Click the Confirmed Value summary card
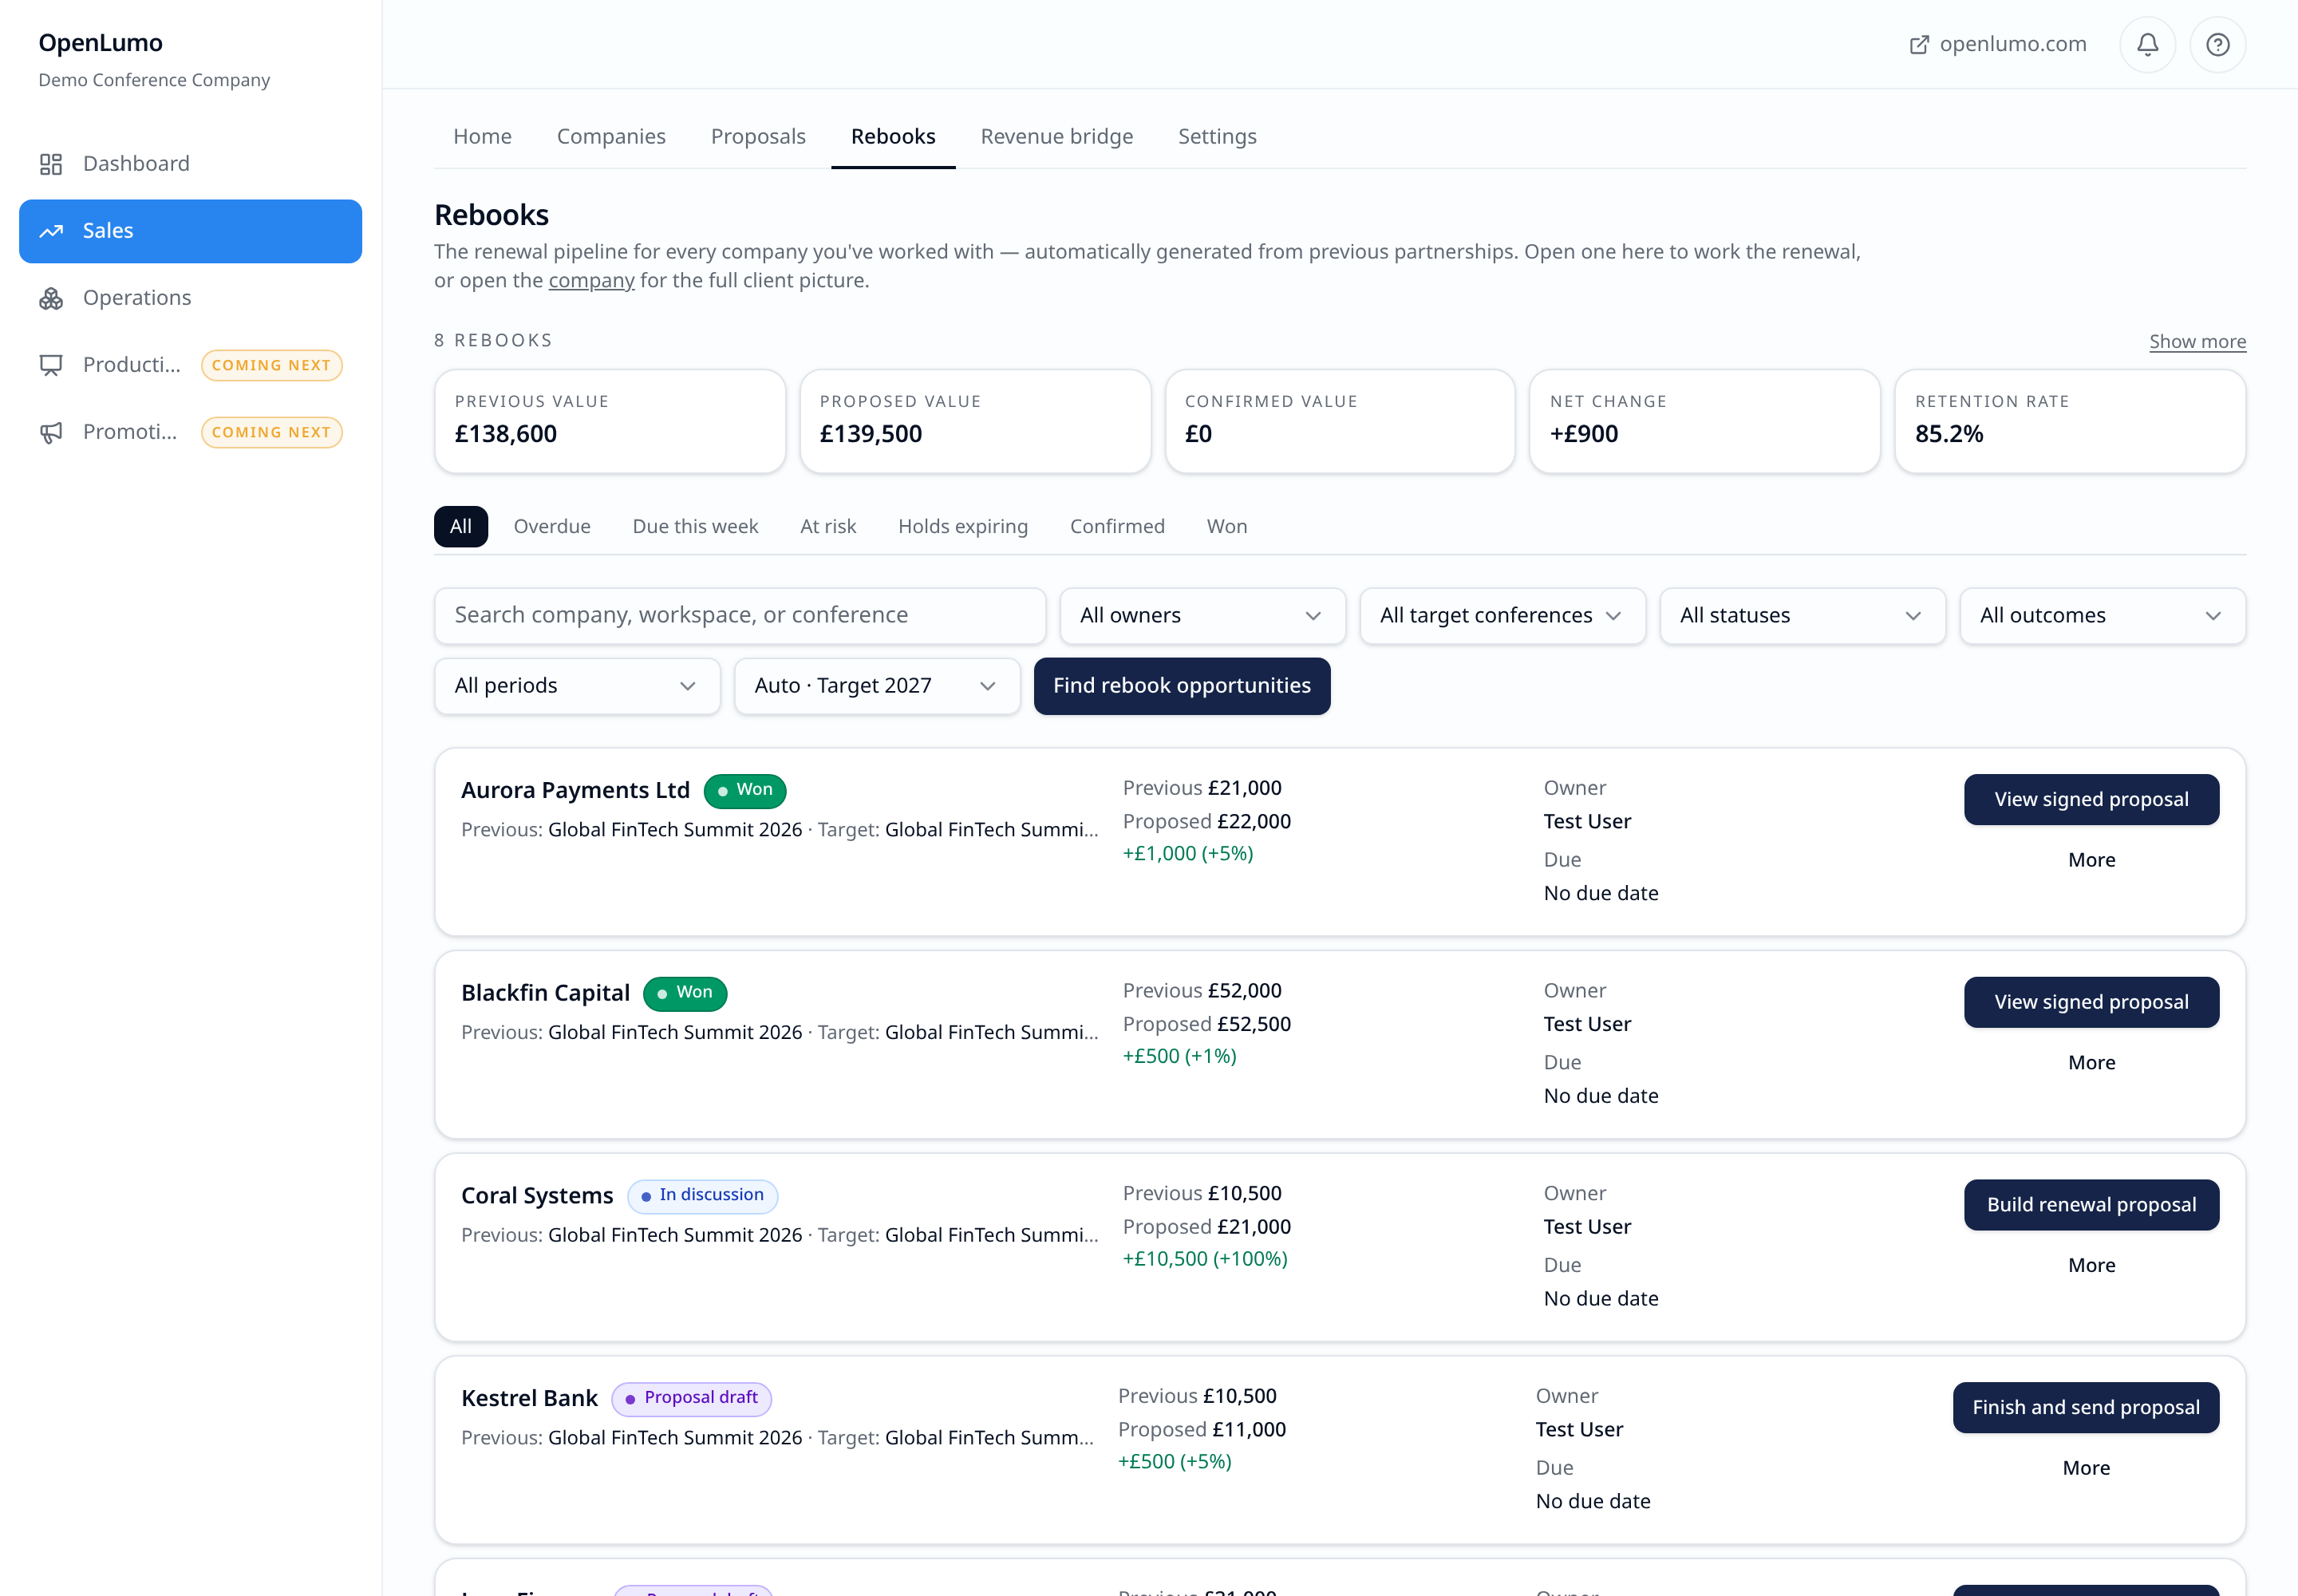Viewport: 2298px width, 1596px height. pyautogui.click(x=1340, y=422)
